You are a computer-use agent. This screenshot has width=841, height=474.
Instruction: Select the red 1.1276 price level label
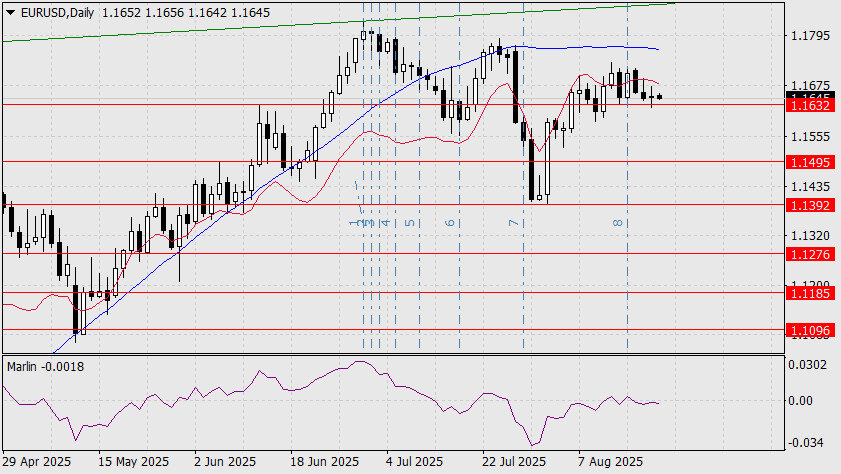[810, 254]
